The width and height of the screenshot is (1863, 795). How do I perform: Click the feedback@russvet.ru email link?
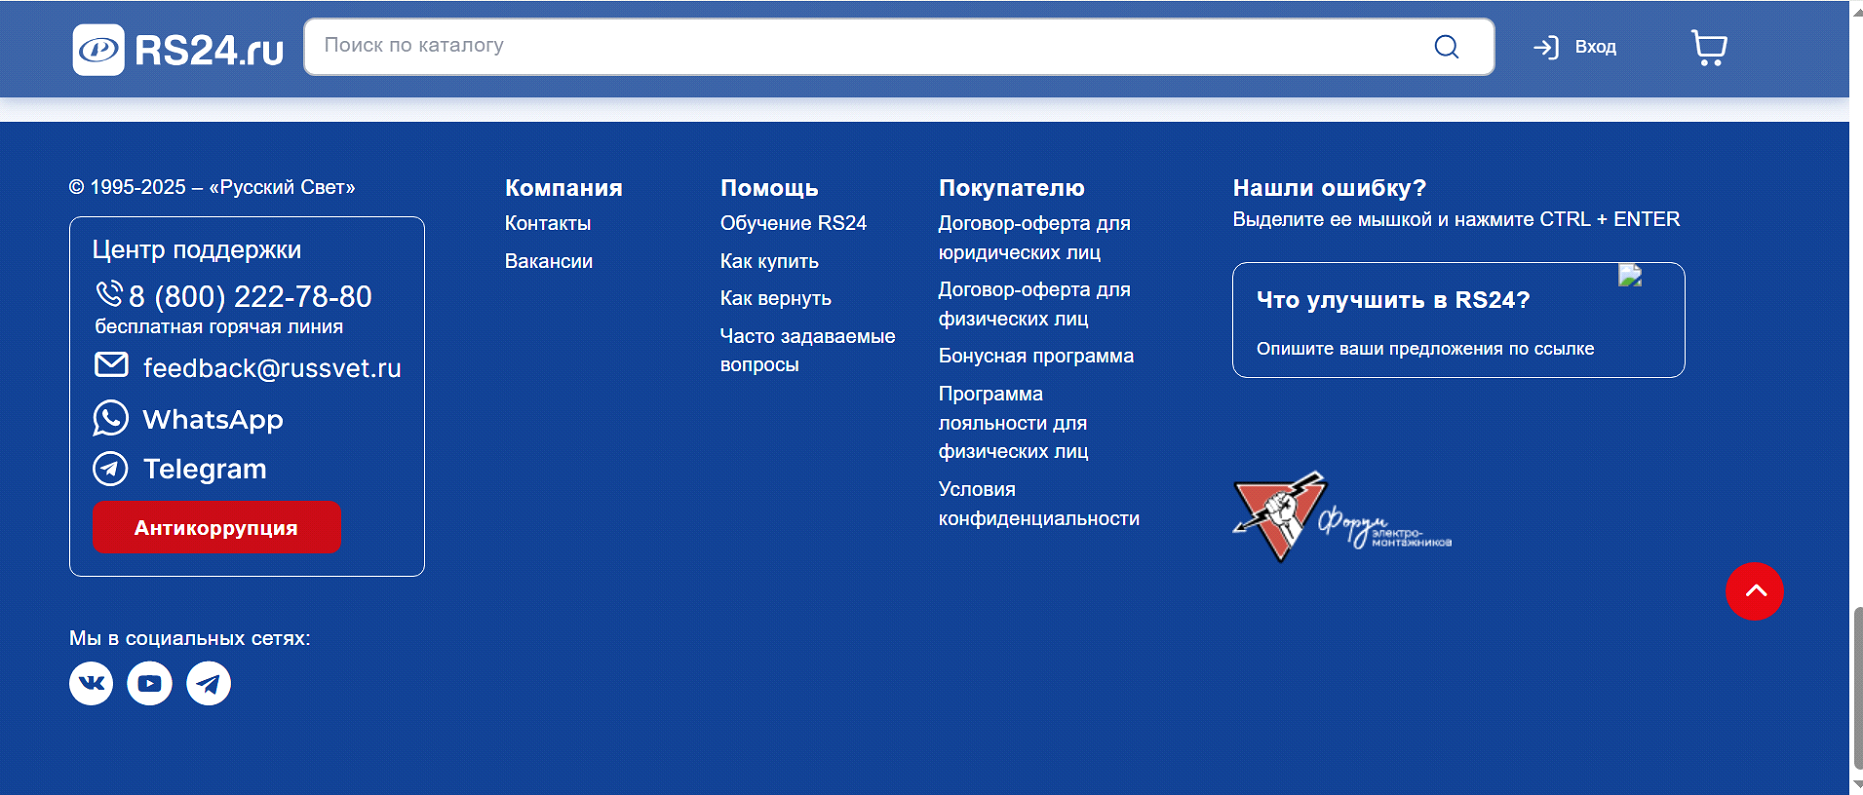pos(271,368)
